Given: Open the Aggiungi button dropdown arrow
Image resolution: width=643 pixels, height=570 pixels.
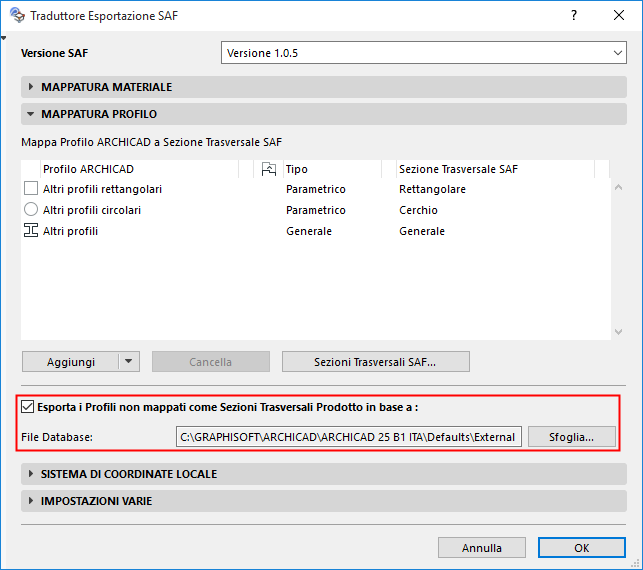Looking at the screenshot, I should click(129, 361).
